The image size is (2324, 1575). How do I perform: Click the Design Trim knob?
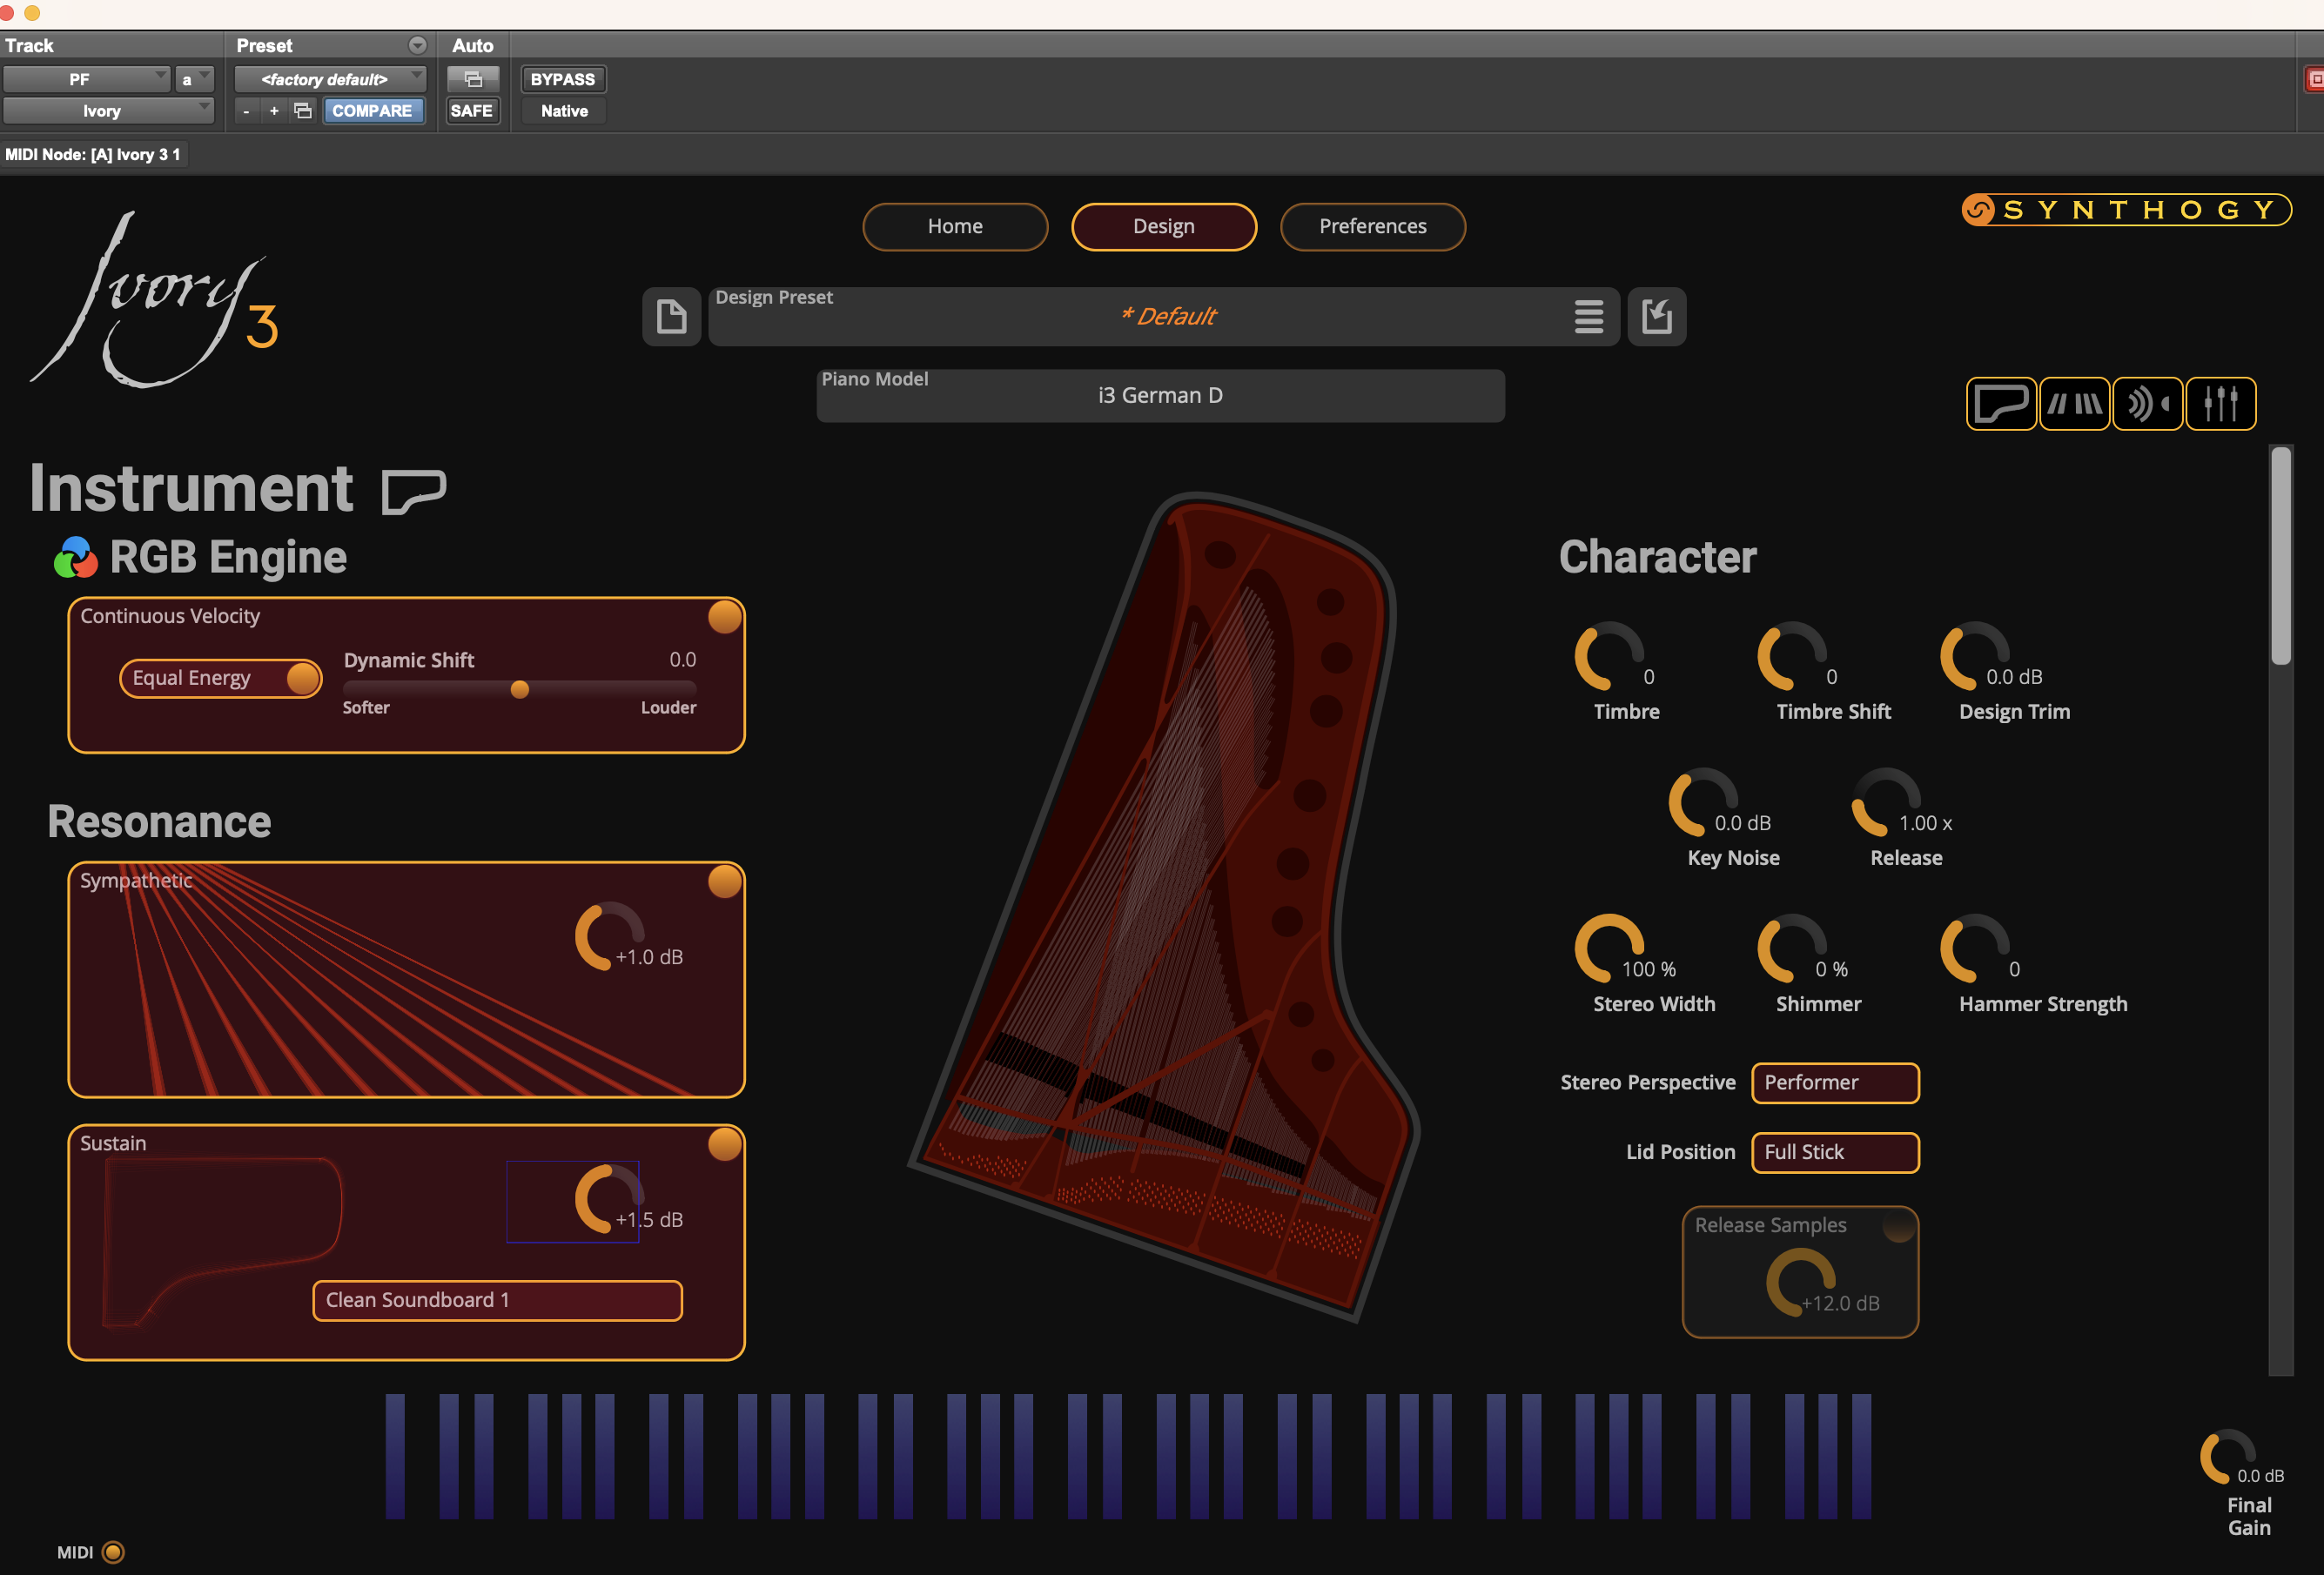[x=1975, y=656]
